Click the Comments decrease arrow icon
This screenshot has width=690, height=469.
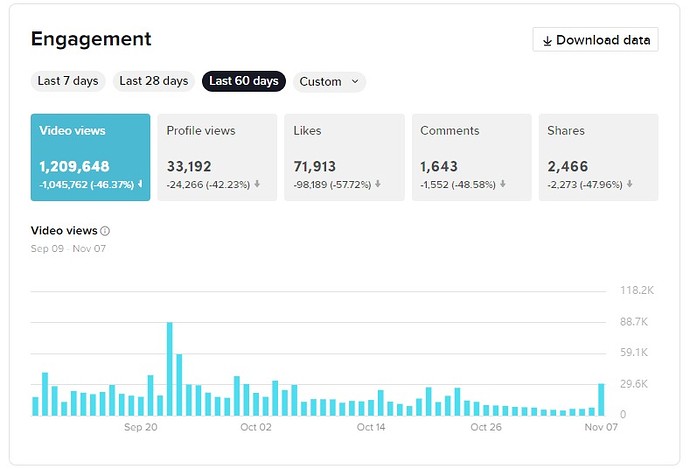tap(502, 184)
